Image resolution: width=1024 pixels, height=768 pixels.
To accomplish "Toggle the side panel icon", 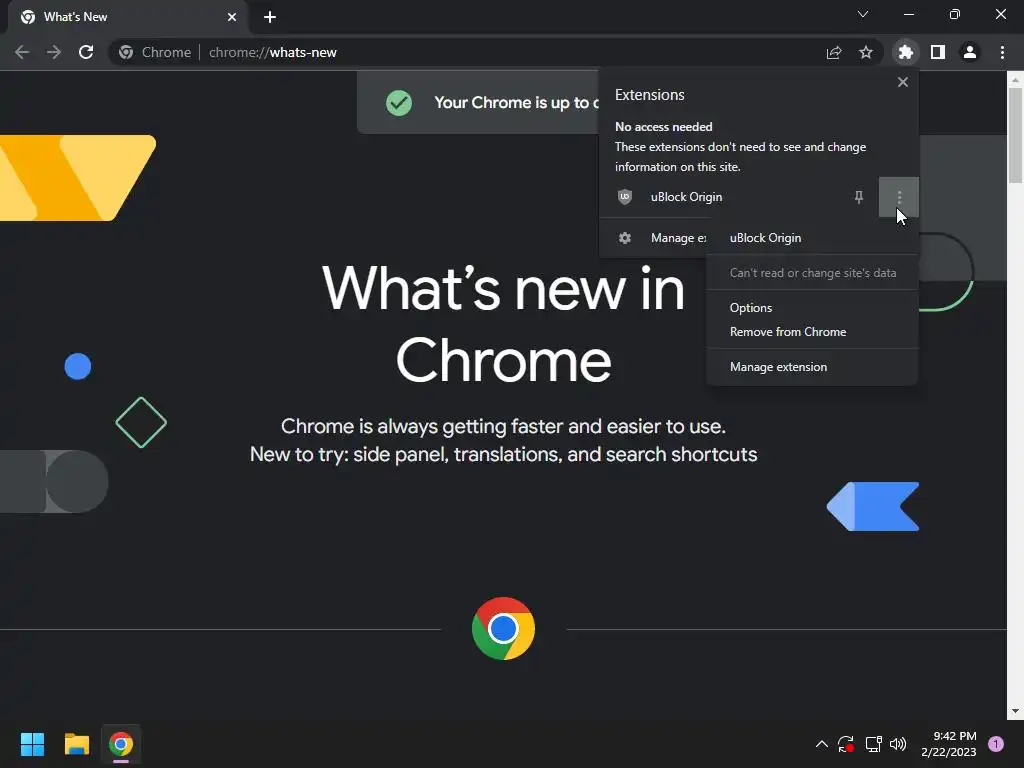I will [938, 52].
